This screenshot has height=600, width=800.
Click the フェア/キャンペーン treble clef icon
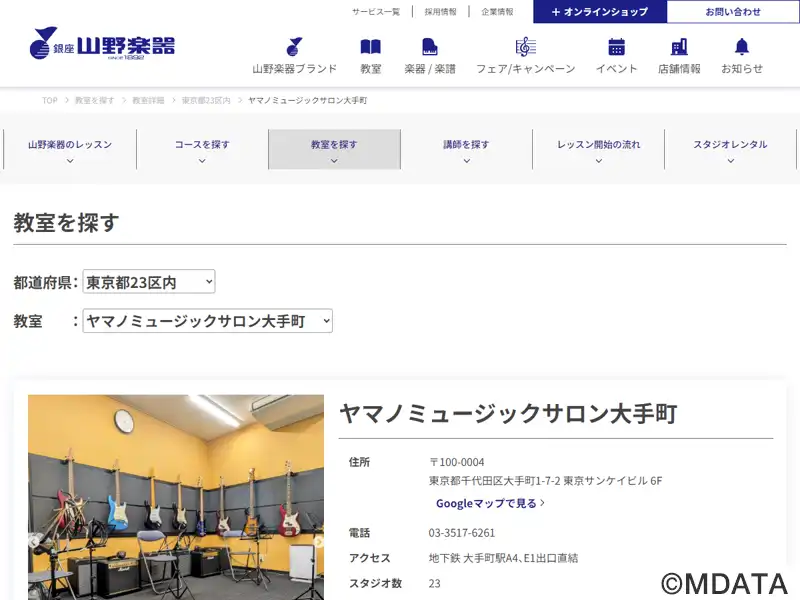[526, 46]
